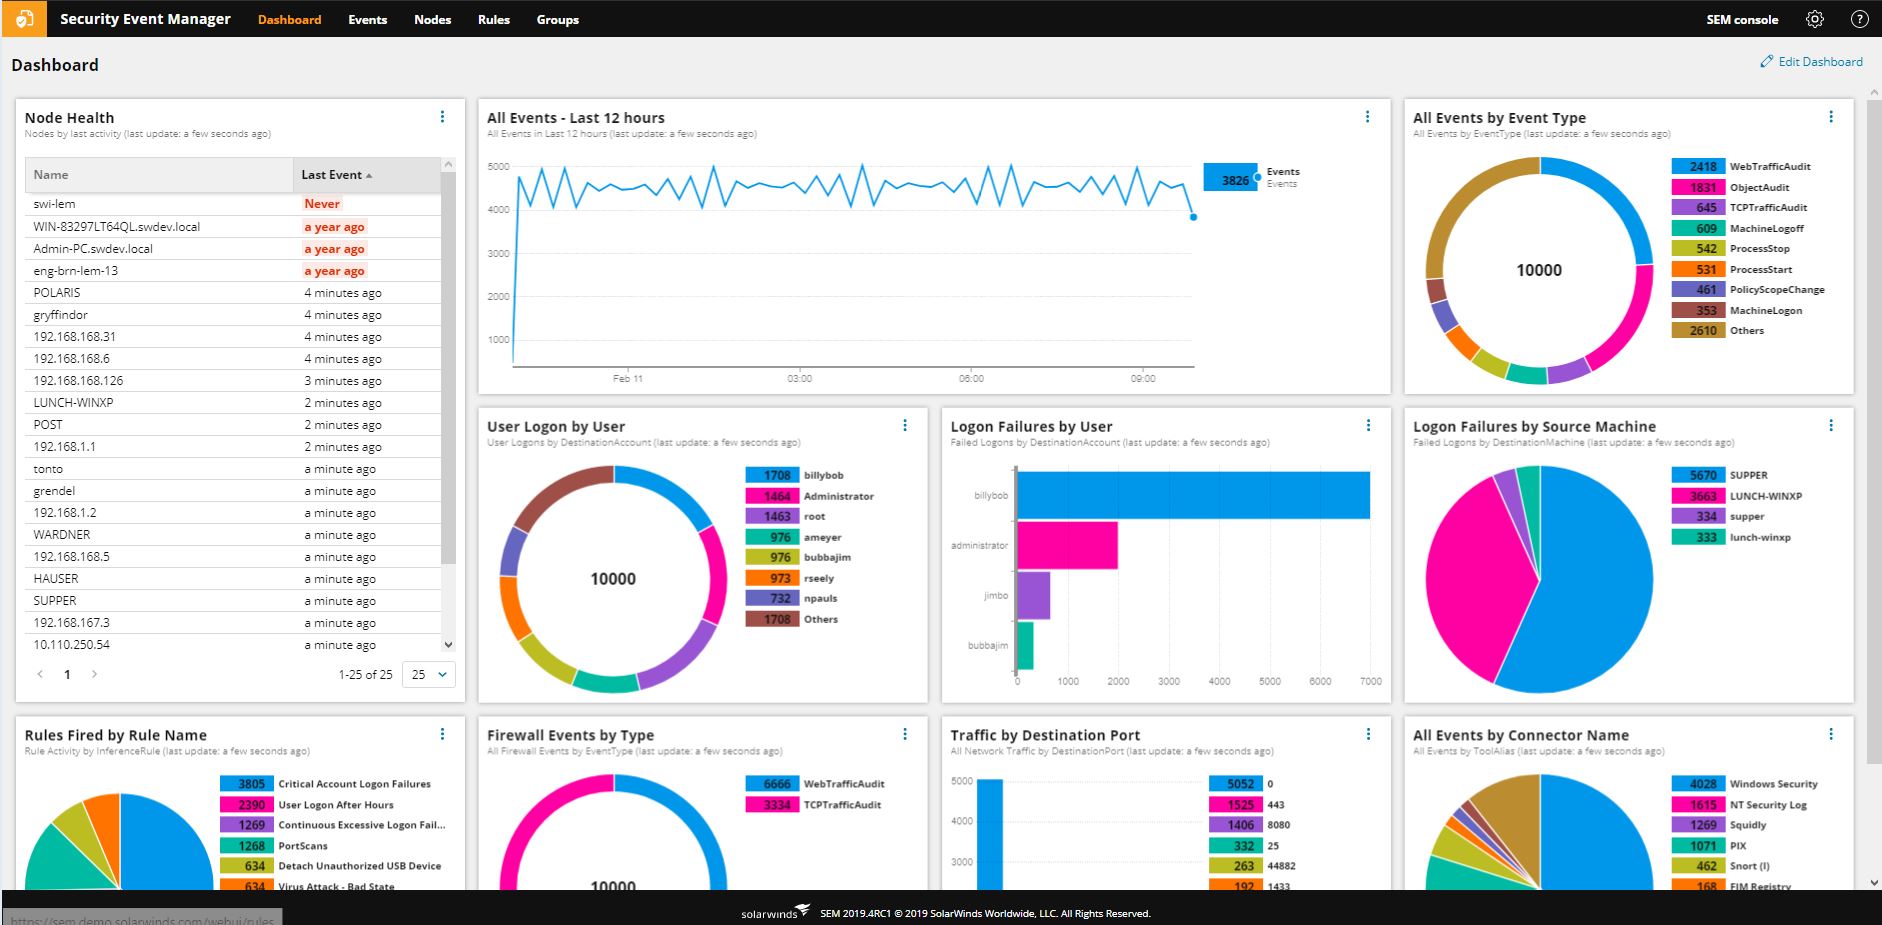Click the Name column header
The image size is (1882, 925).
click(x=159, y=175)
